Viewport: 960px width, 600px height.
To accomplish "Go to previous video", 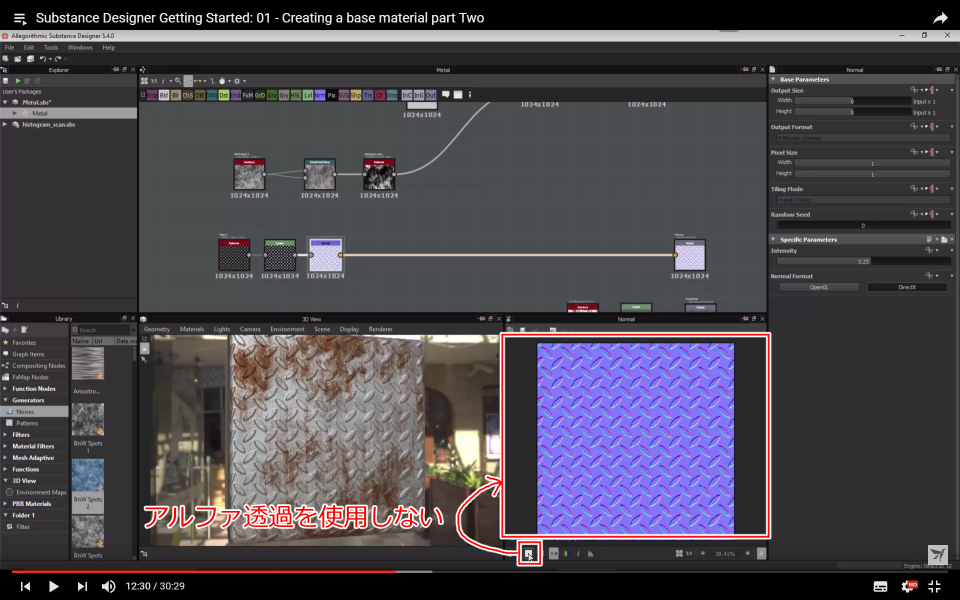I will point(25,587).
